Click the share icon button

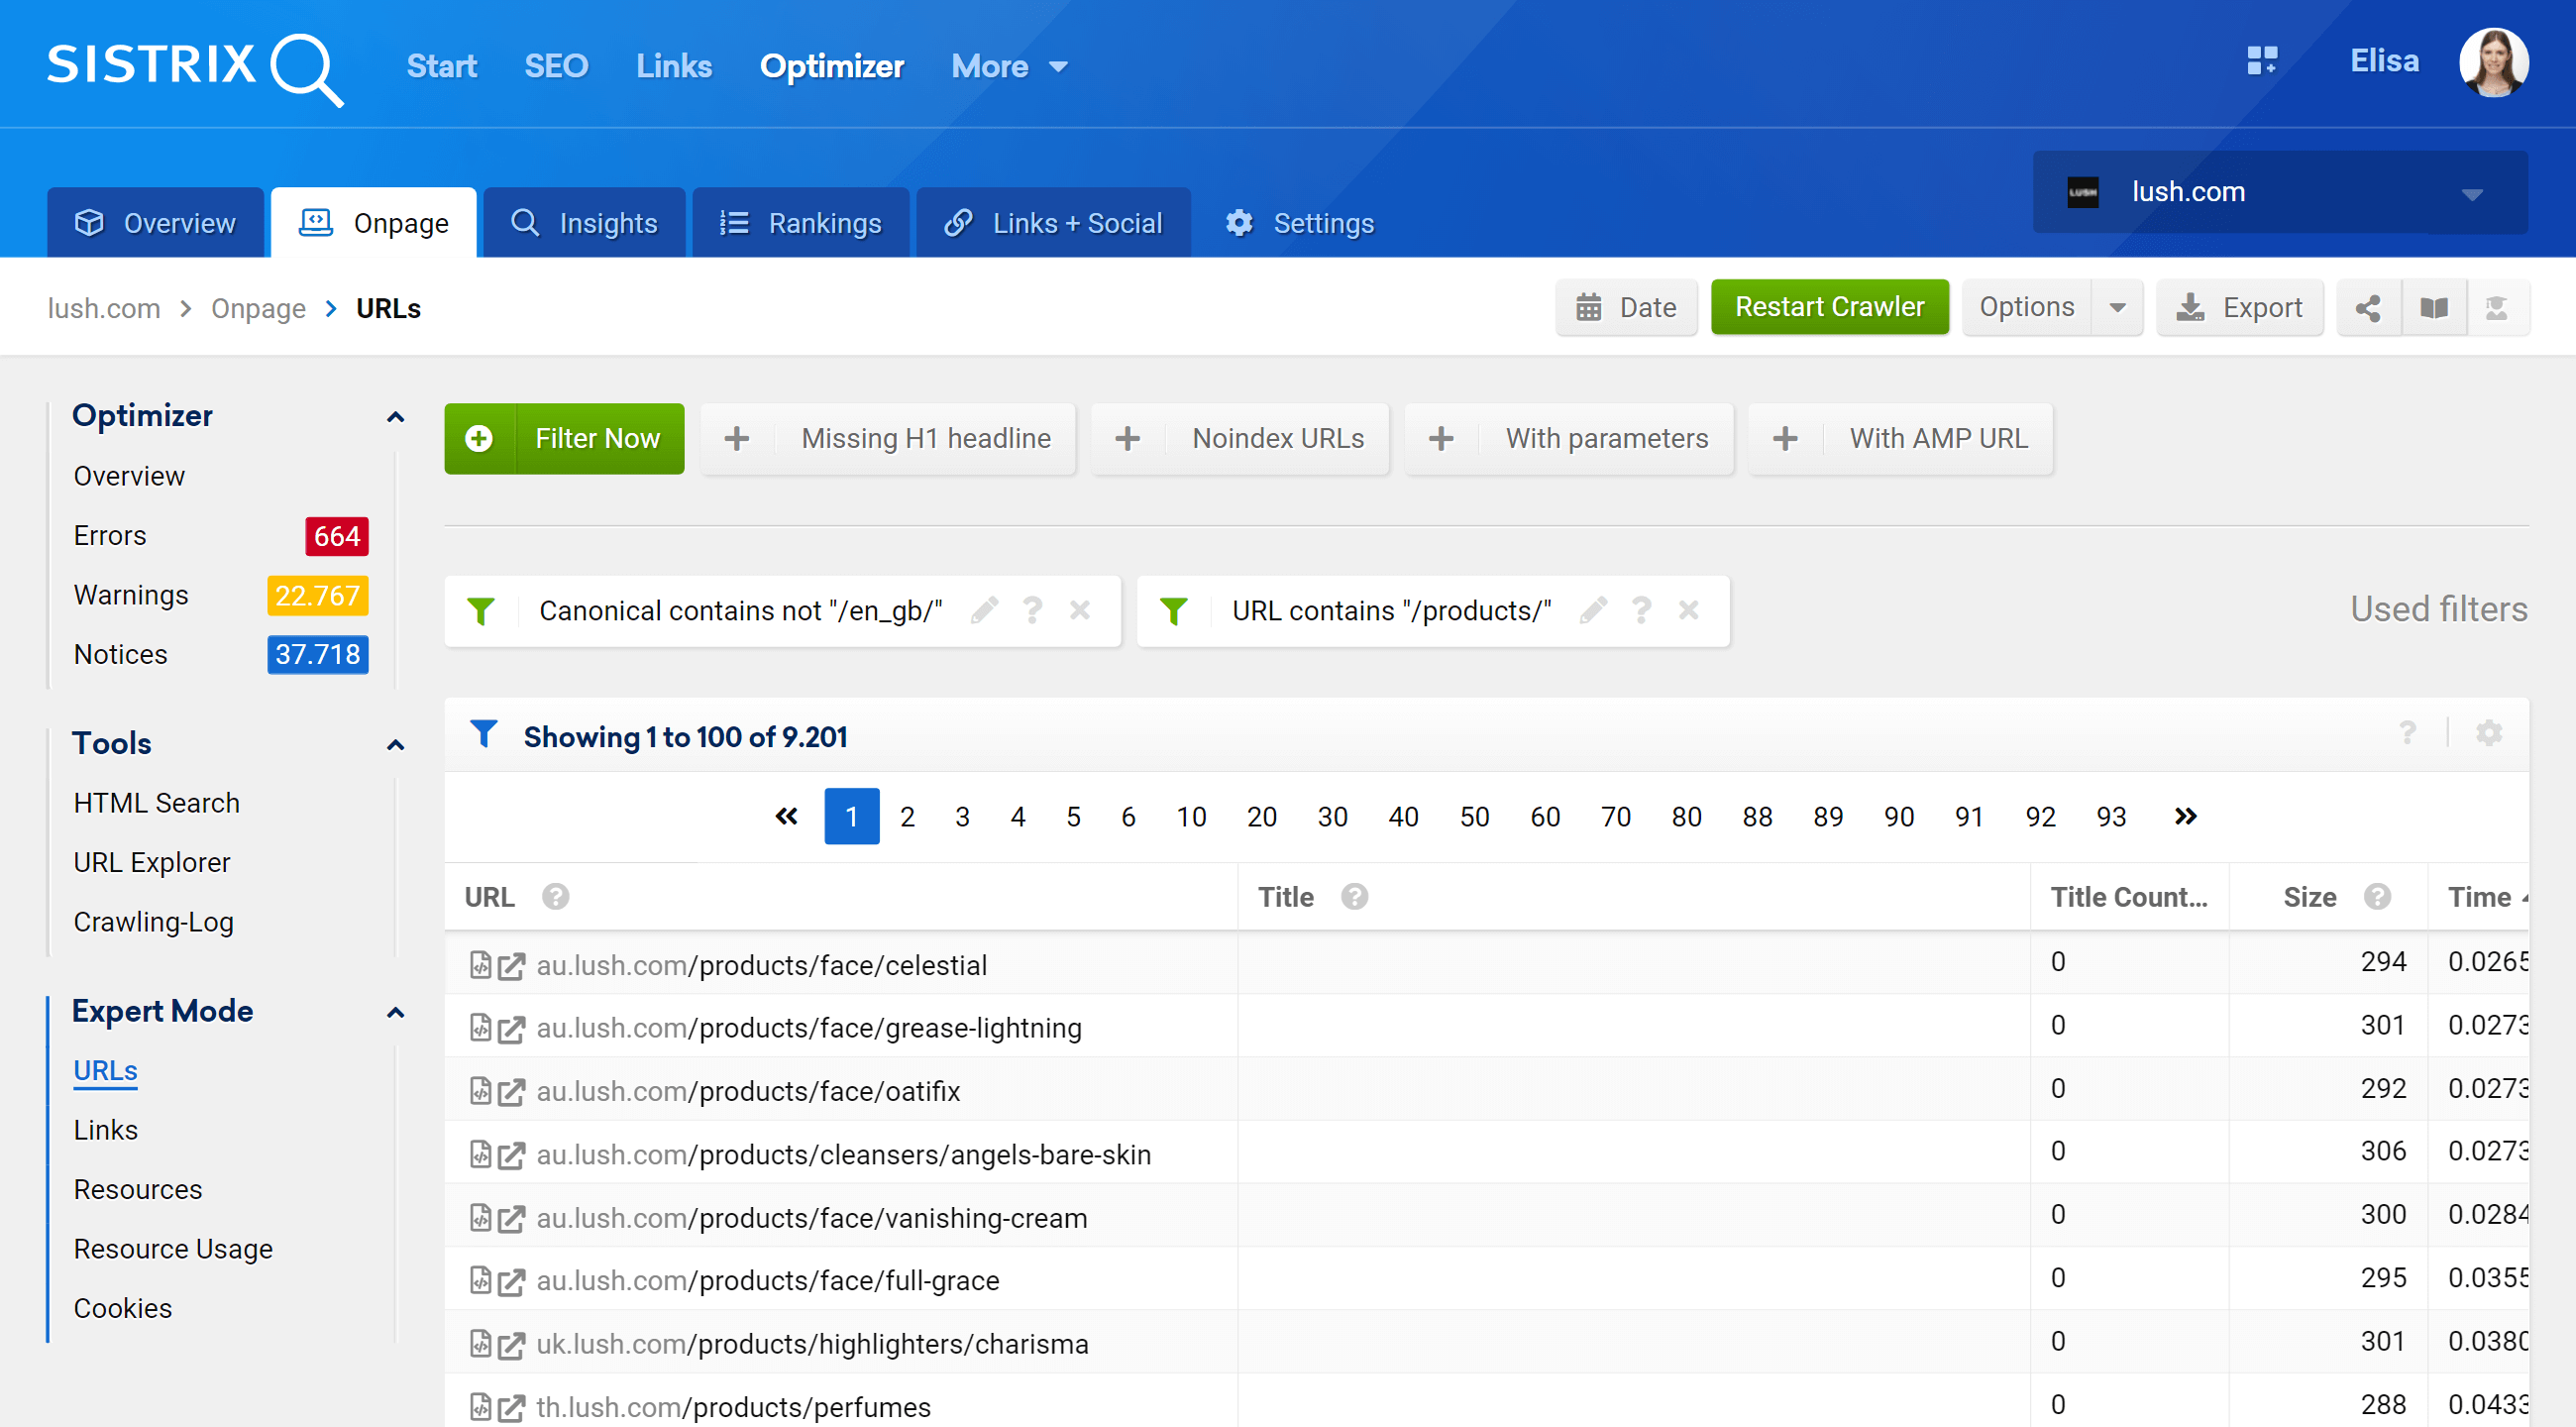pyautogui.click(x=2368, y=308)
